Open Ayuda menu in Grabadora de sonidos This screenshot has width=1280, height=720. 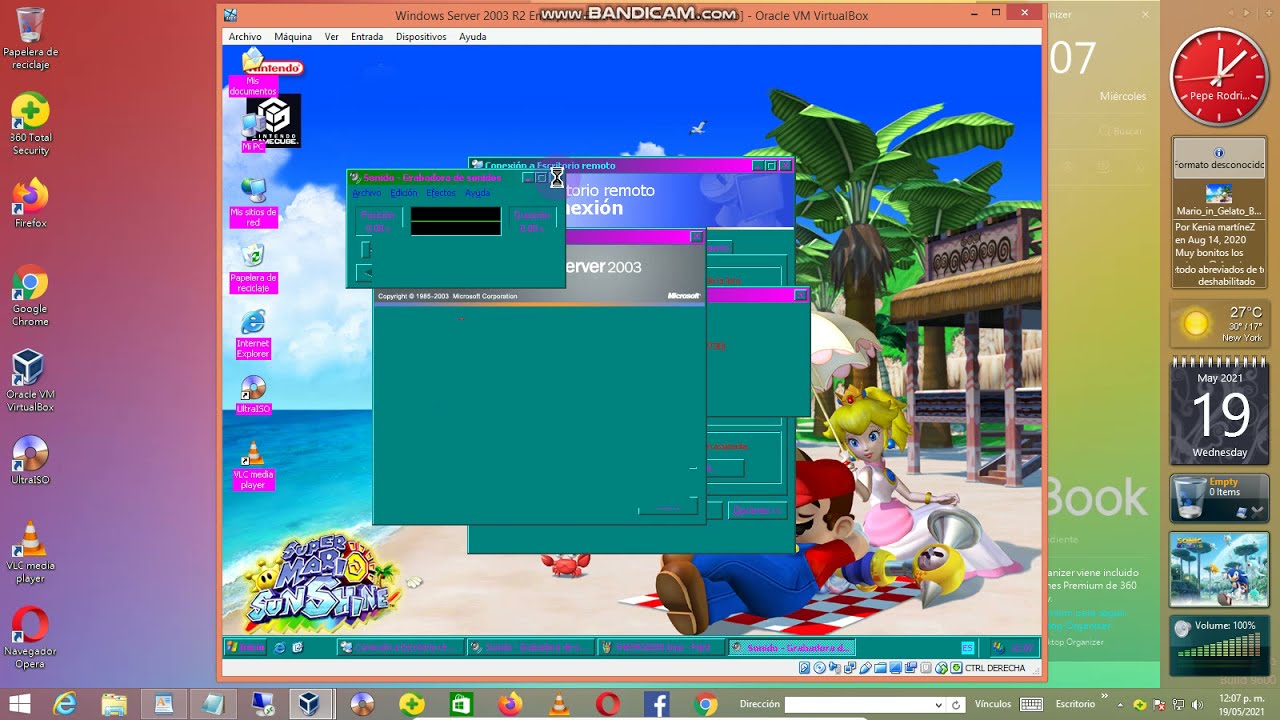(x=477, y=193)
